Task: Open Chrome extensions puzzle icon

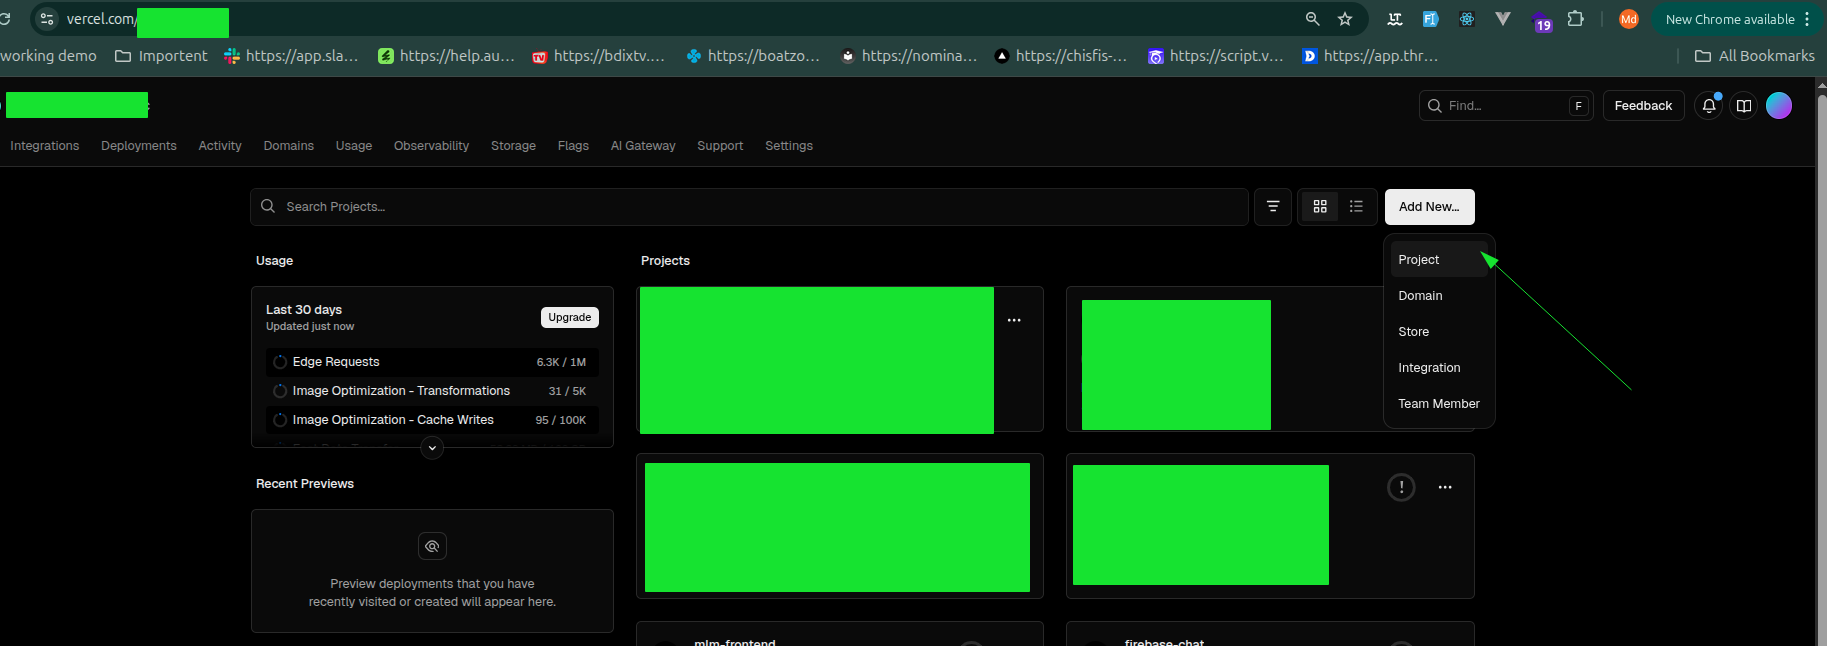Action: pyautogui.click(x=1576, y=19)
